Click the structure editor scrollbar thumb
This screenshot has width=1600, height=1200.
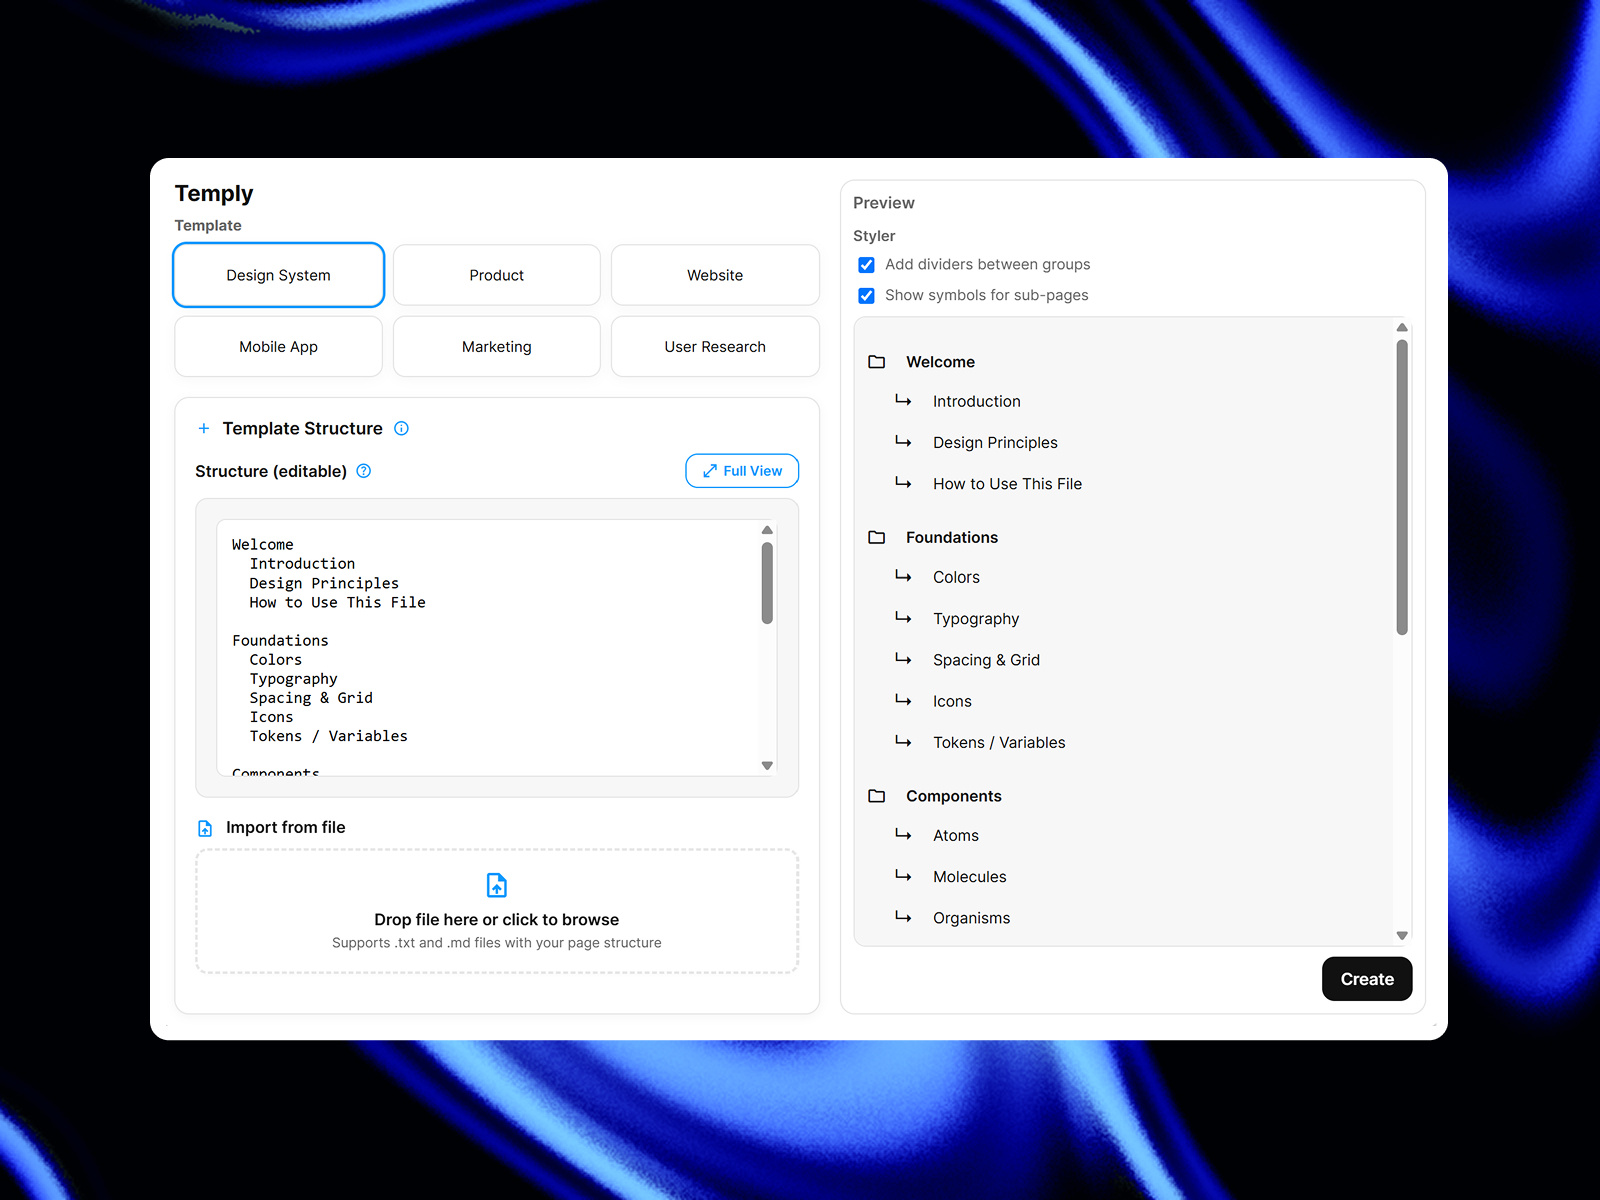(767, 583)
